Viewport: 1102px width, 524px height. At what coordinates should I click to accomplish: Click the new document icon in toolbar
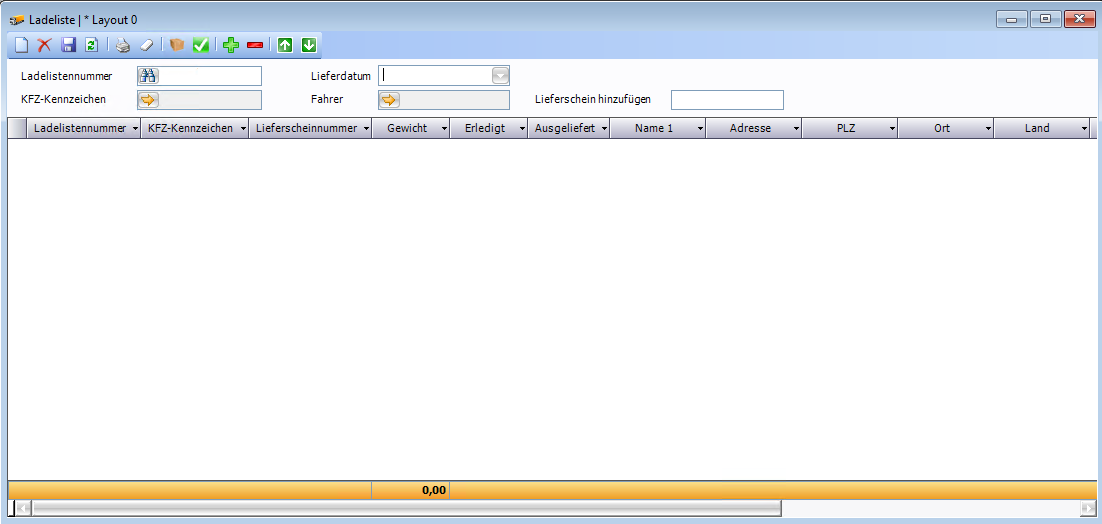[20, 45]
